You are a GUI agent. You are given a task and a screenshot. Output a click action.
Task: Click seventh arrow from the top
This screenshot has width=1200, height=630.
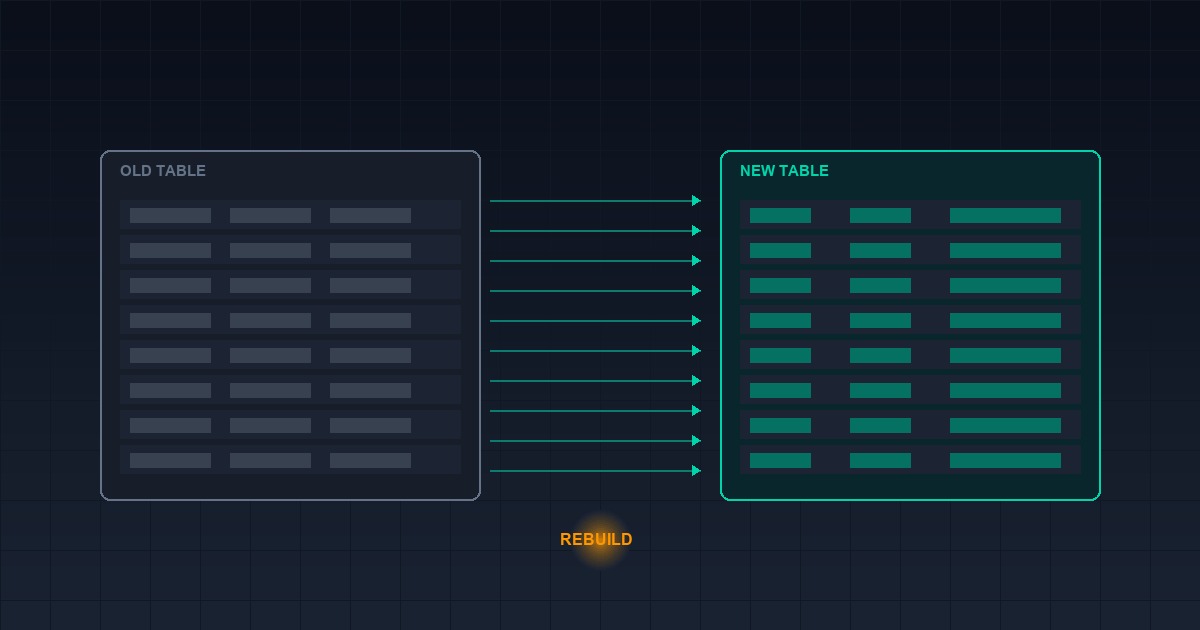tap(596, 381)
